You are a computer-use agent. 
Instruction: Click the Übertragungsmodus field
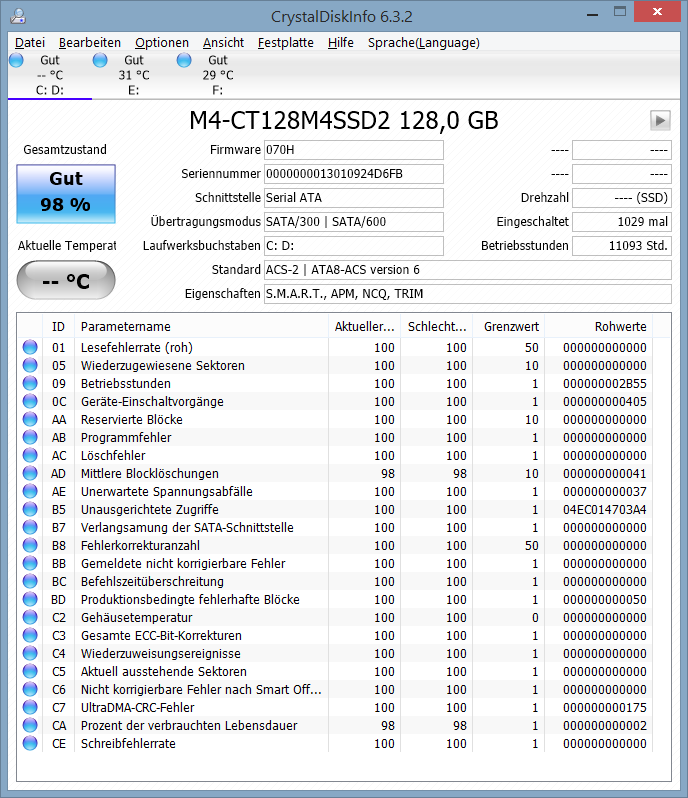(354, 221)
